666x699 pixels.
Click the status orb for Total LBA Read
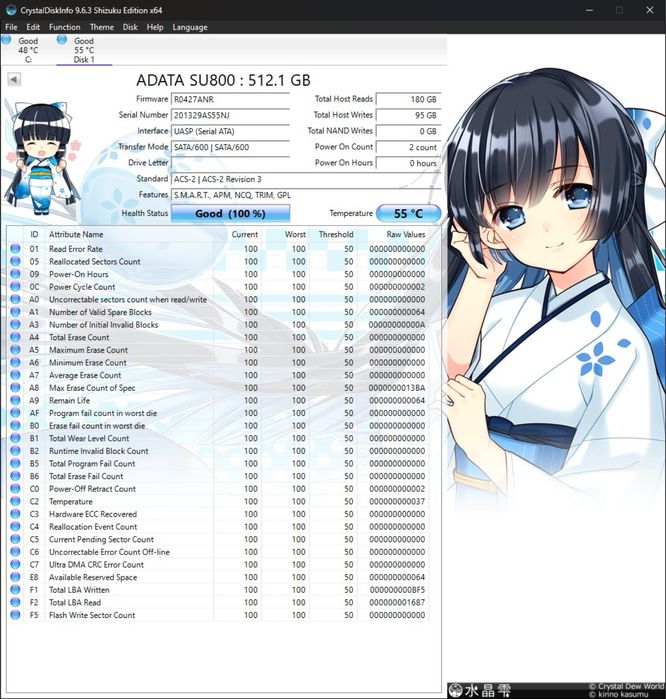pyautogui.click(x=15, y=602)
